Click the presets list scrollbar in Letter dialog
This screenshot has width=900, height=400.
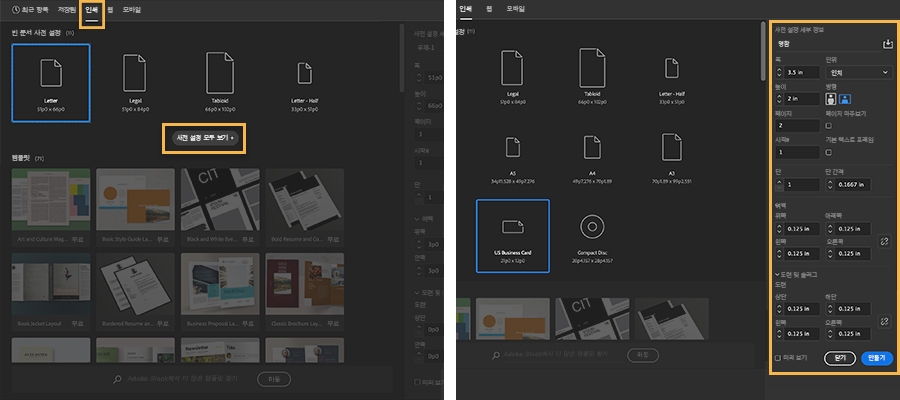[401, 57]
